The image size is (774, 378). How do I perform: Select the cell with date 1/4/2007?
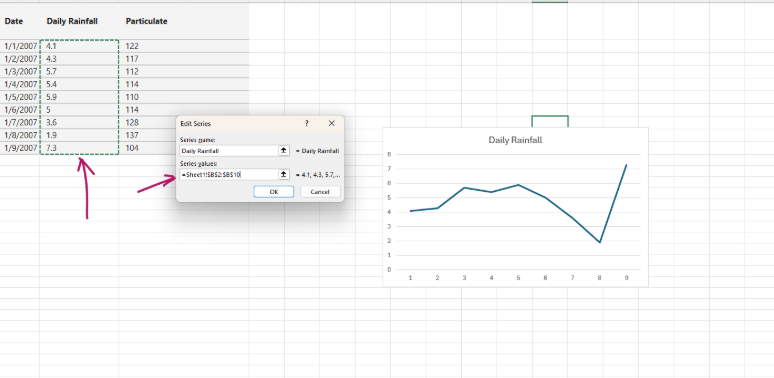(20, 84)
